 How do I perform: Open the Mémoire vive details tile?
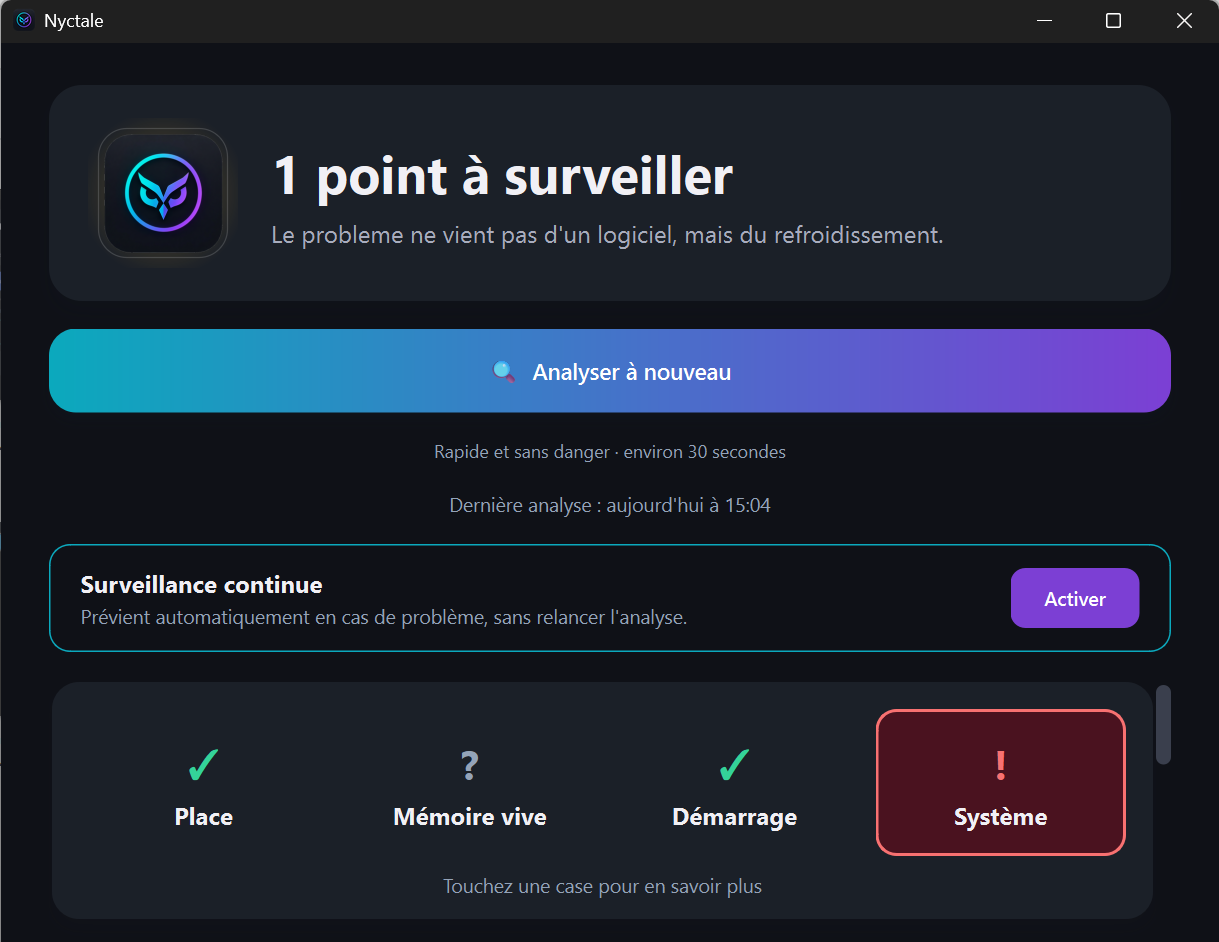pos(470,782)
